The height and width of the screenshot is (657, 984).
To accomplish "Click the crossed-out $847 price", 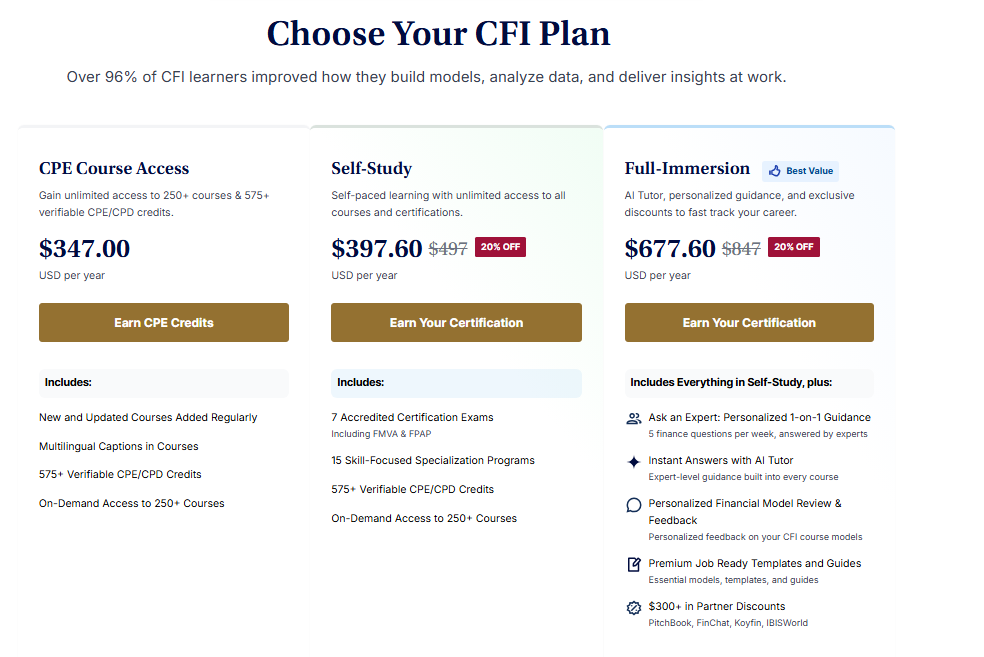I will (741, 249).
